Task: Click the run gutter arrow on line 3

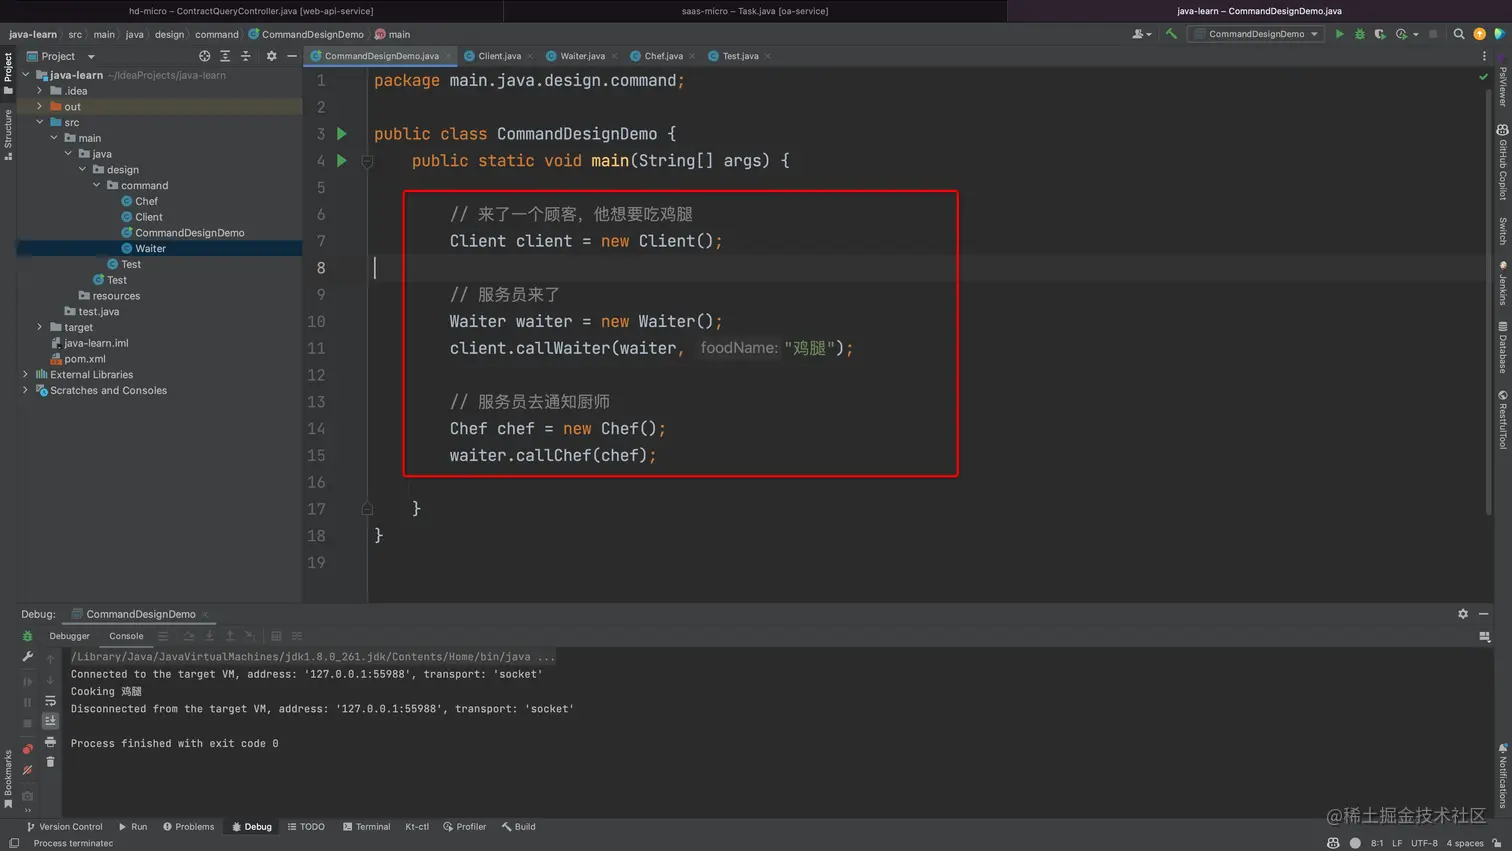Action: [342, 134]
